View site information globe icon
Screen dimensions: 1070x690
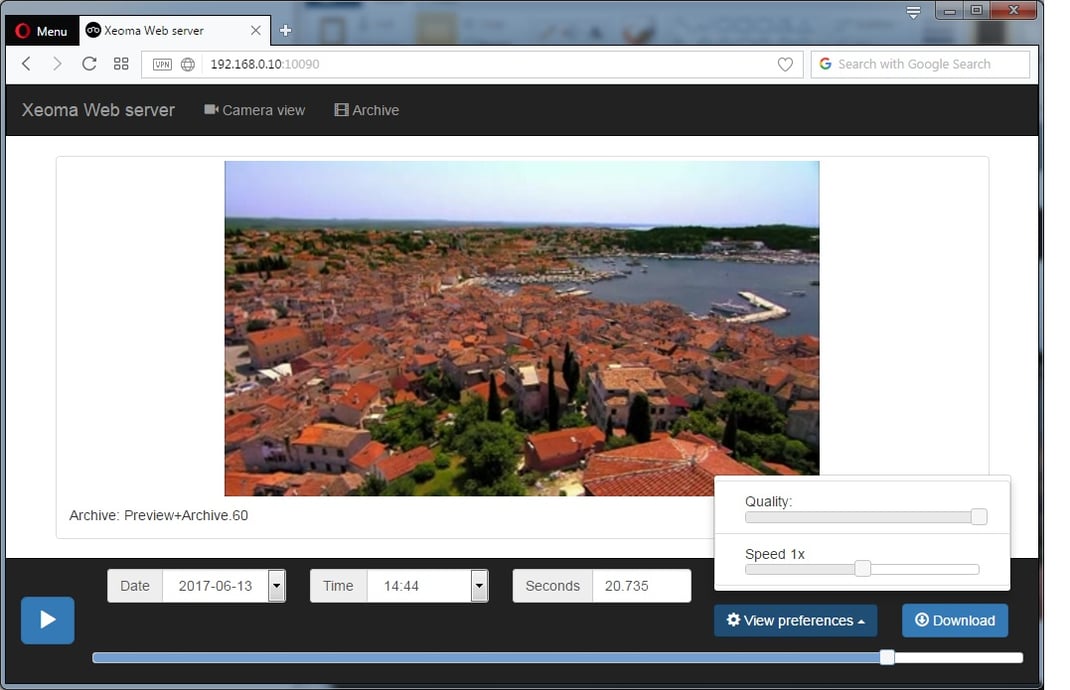(x=188, y=65)
